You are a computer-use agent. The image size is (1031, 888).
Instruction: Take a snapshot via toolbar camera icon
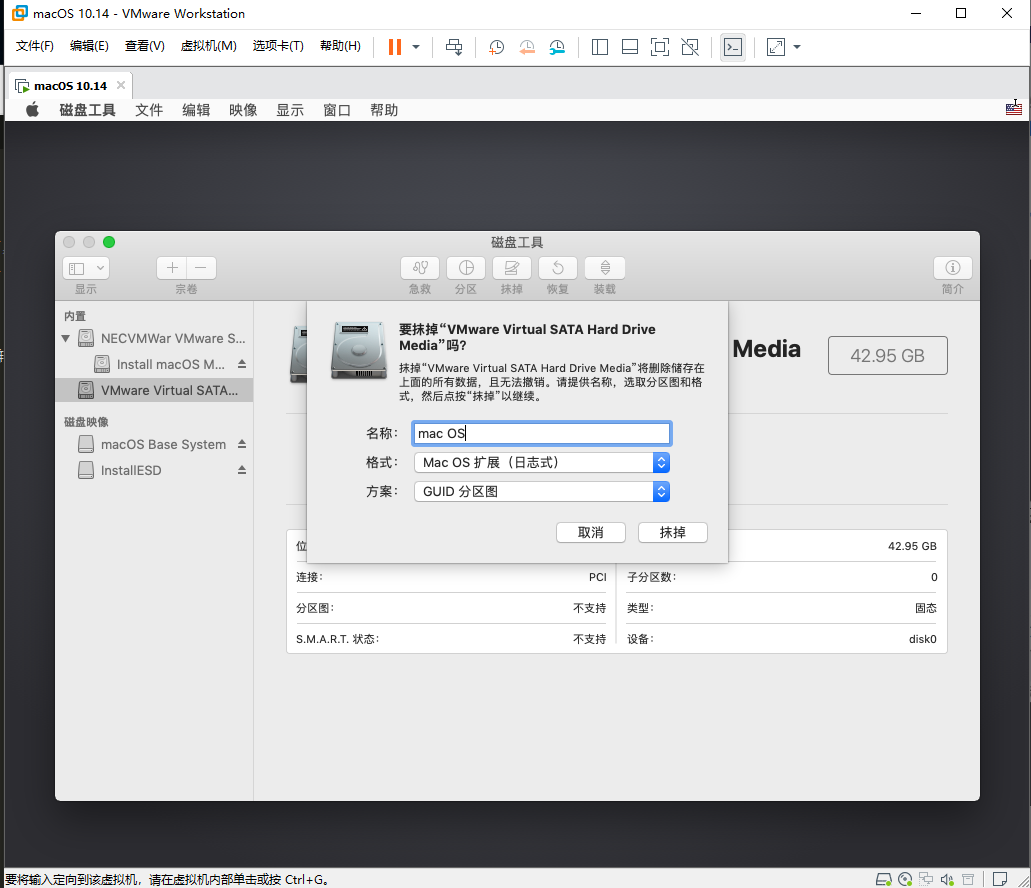click(x=496, y=47)
